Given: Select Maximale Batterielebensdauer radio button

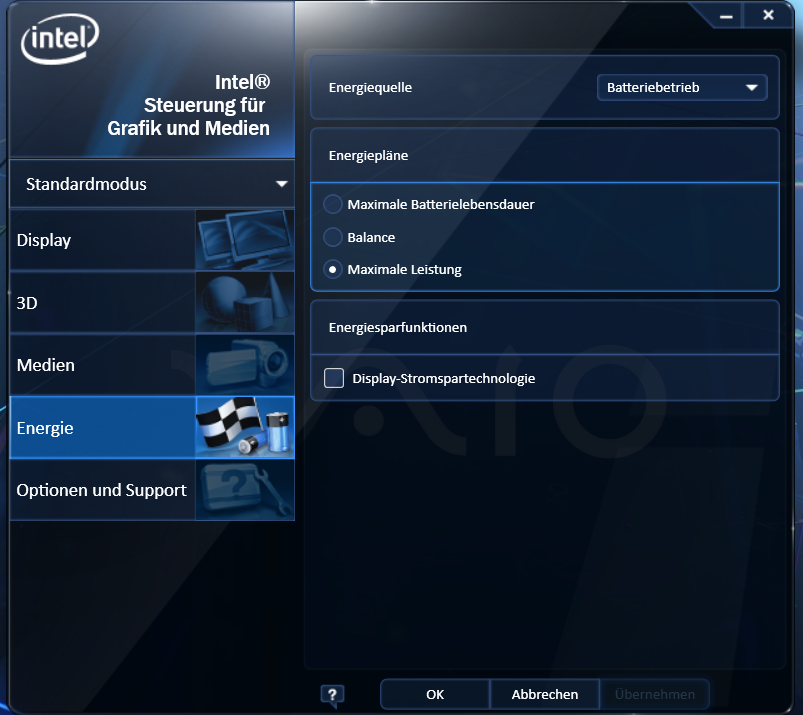Looking at the screenshot, I should (333, 204).
